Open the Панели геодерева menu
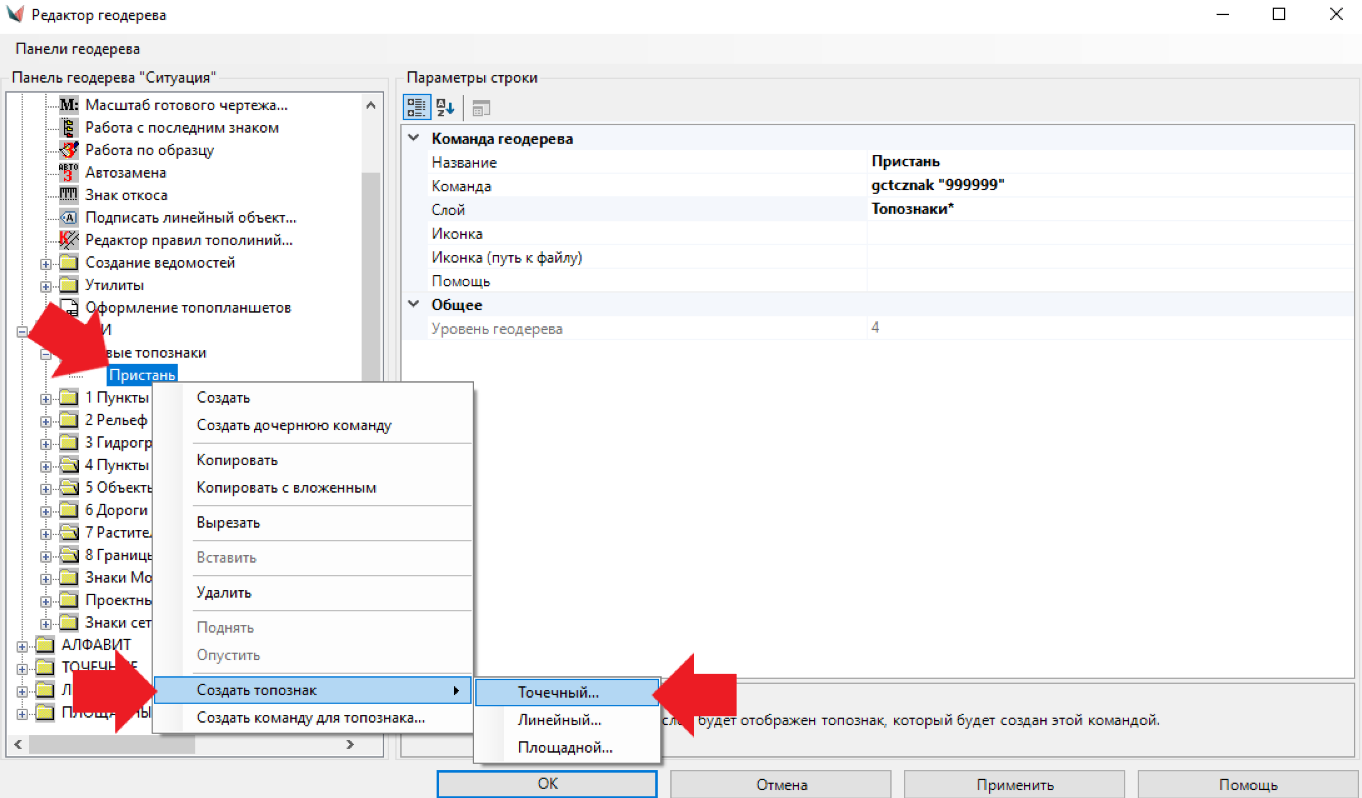Image resolution: width=1362 pixels, height=798 pixels. pyautogui.click(x=78, y=48)
